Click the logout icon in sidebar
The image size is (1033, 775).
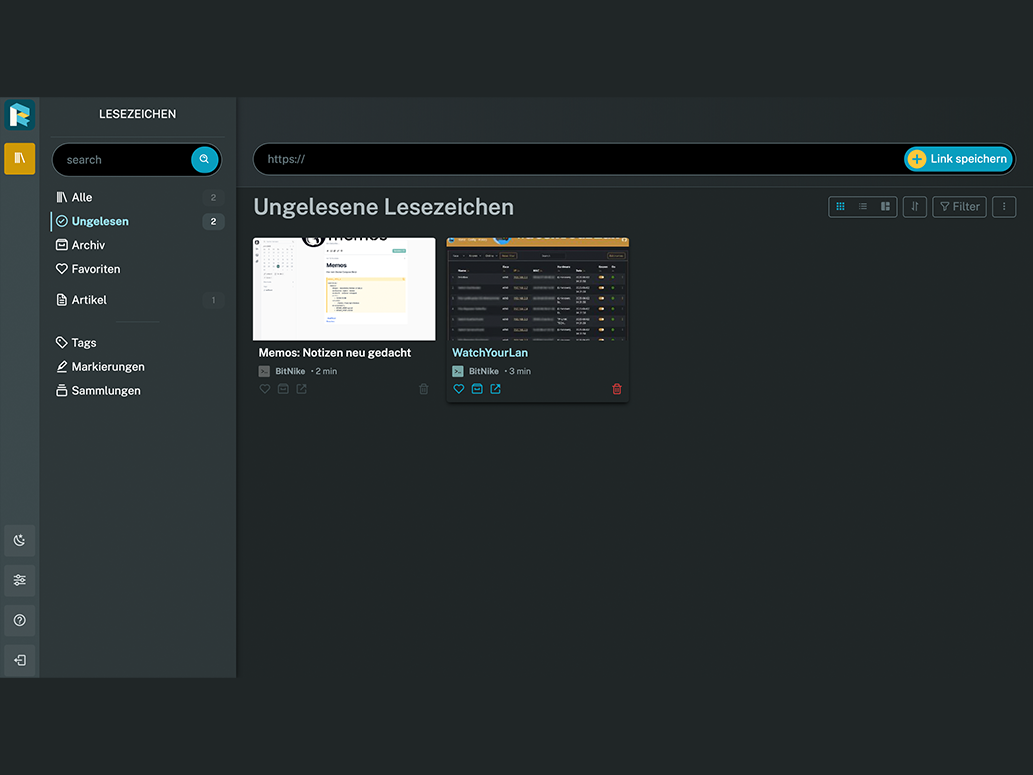(19, 660)
